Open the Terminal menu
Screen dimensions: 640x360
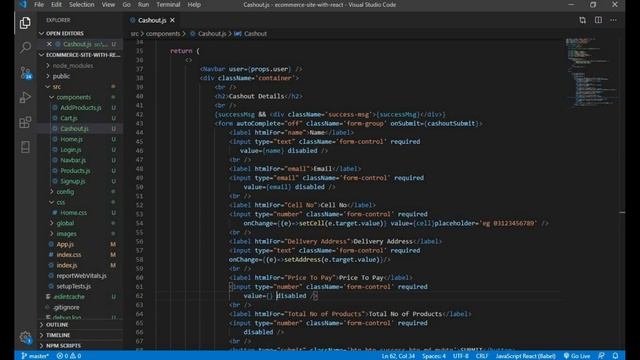click(168, 4)
